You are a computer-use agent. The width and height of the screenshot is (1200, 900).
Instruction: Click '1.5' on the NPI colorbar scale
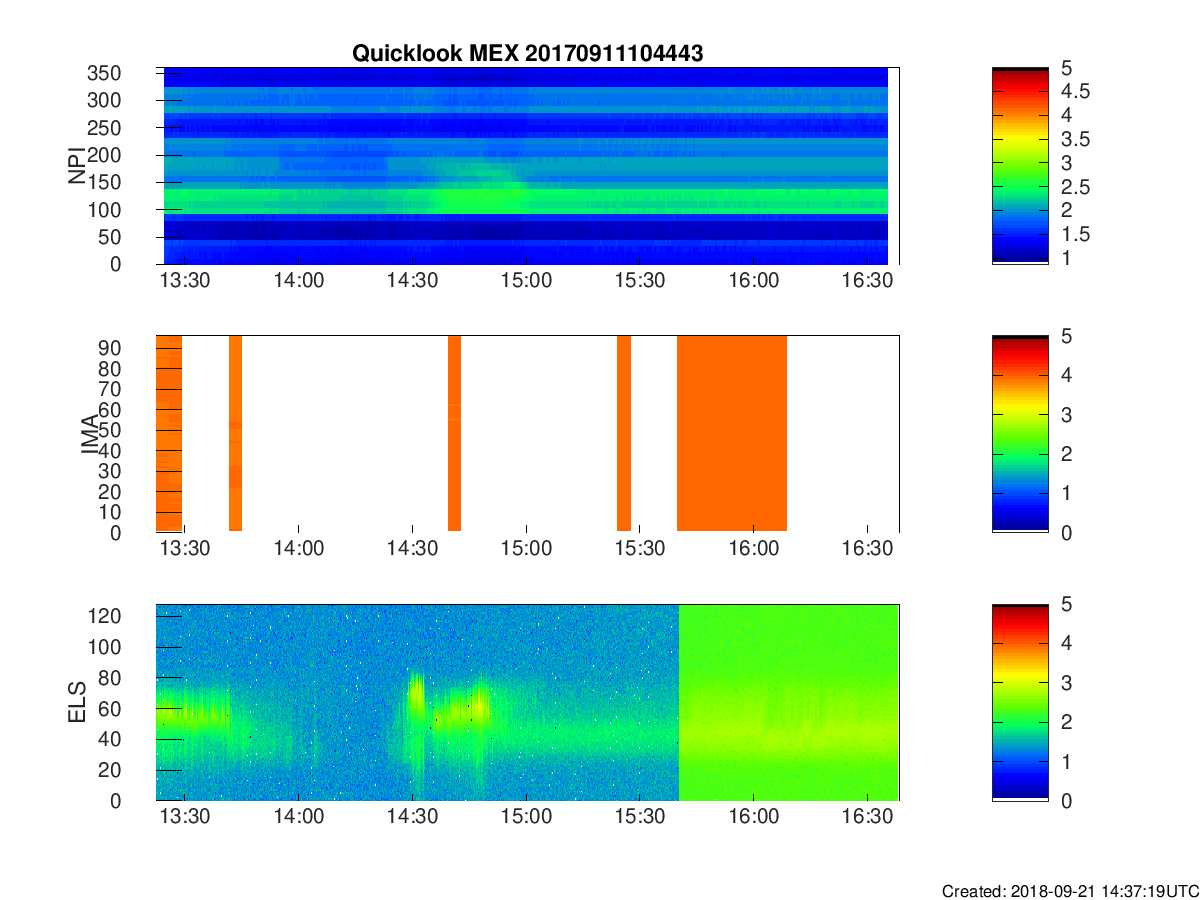tap(1077, 235)
